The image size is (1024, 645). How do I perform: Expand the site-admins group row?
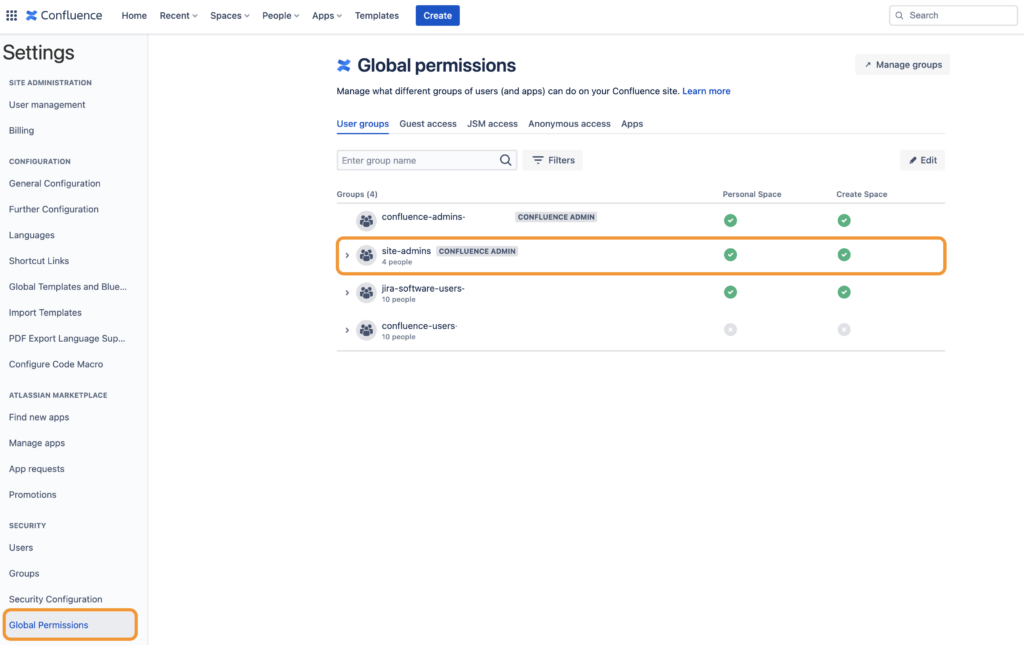click(347, 255)
